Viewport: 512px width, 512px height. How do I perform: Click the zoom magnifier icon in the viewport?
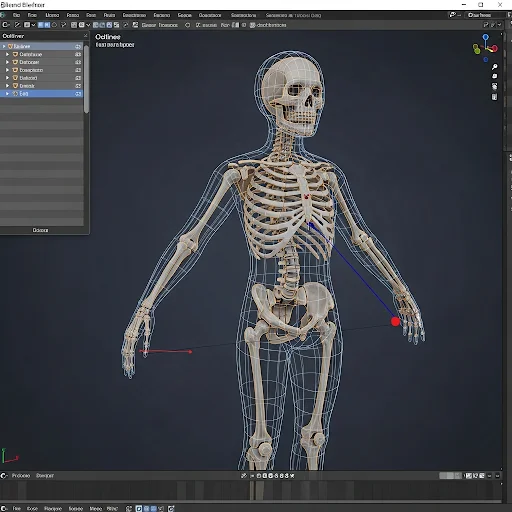(495, 67)
